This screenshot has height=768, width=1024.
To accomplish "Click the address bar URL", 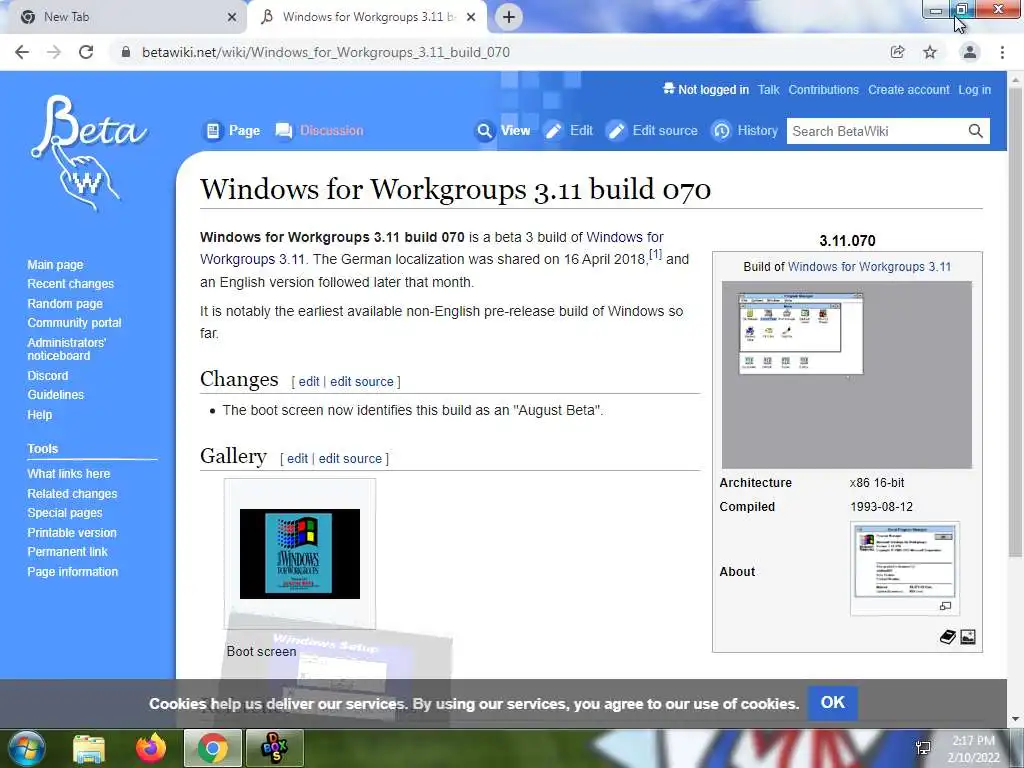I will click(x=326, y=52).
